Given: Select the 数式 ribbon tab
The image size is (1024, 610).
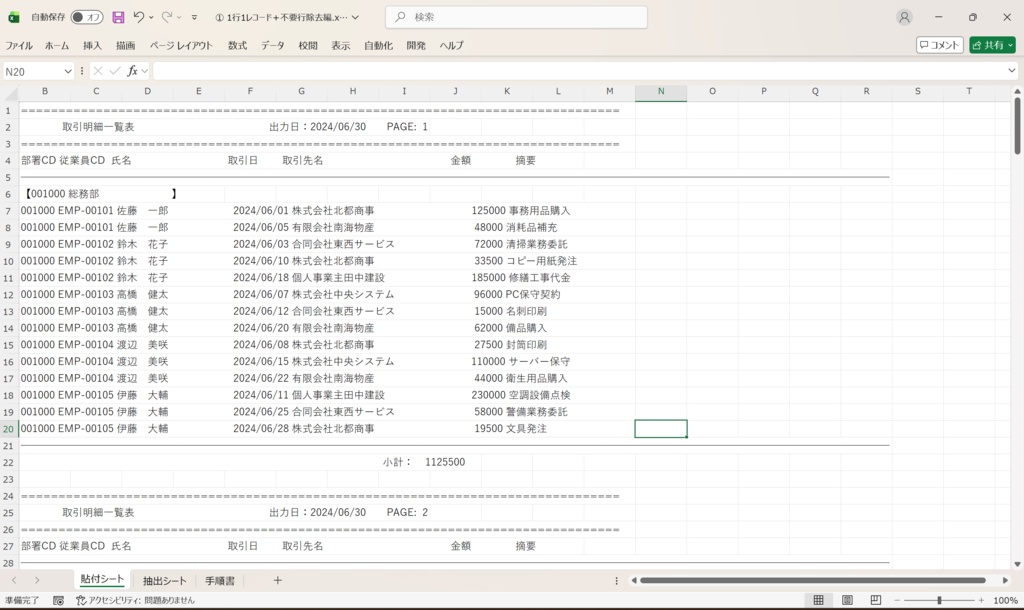Looking at the screenshot, I should [237, 46].
